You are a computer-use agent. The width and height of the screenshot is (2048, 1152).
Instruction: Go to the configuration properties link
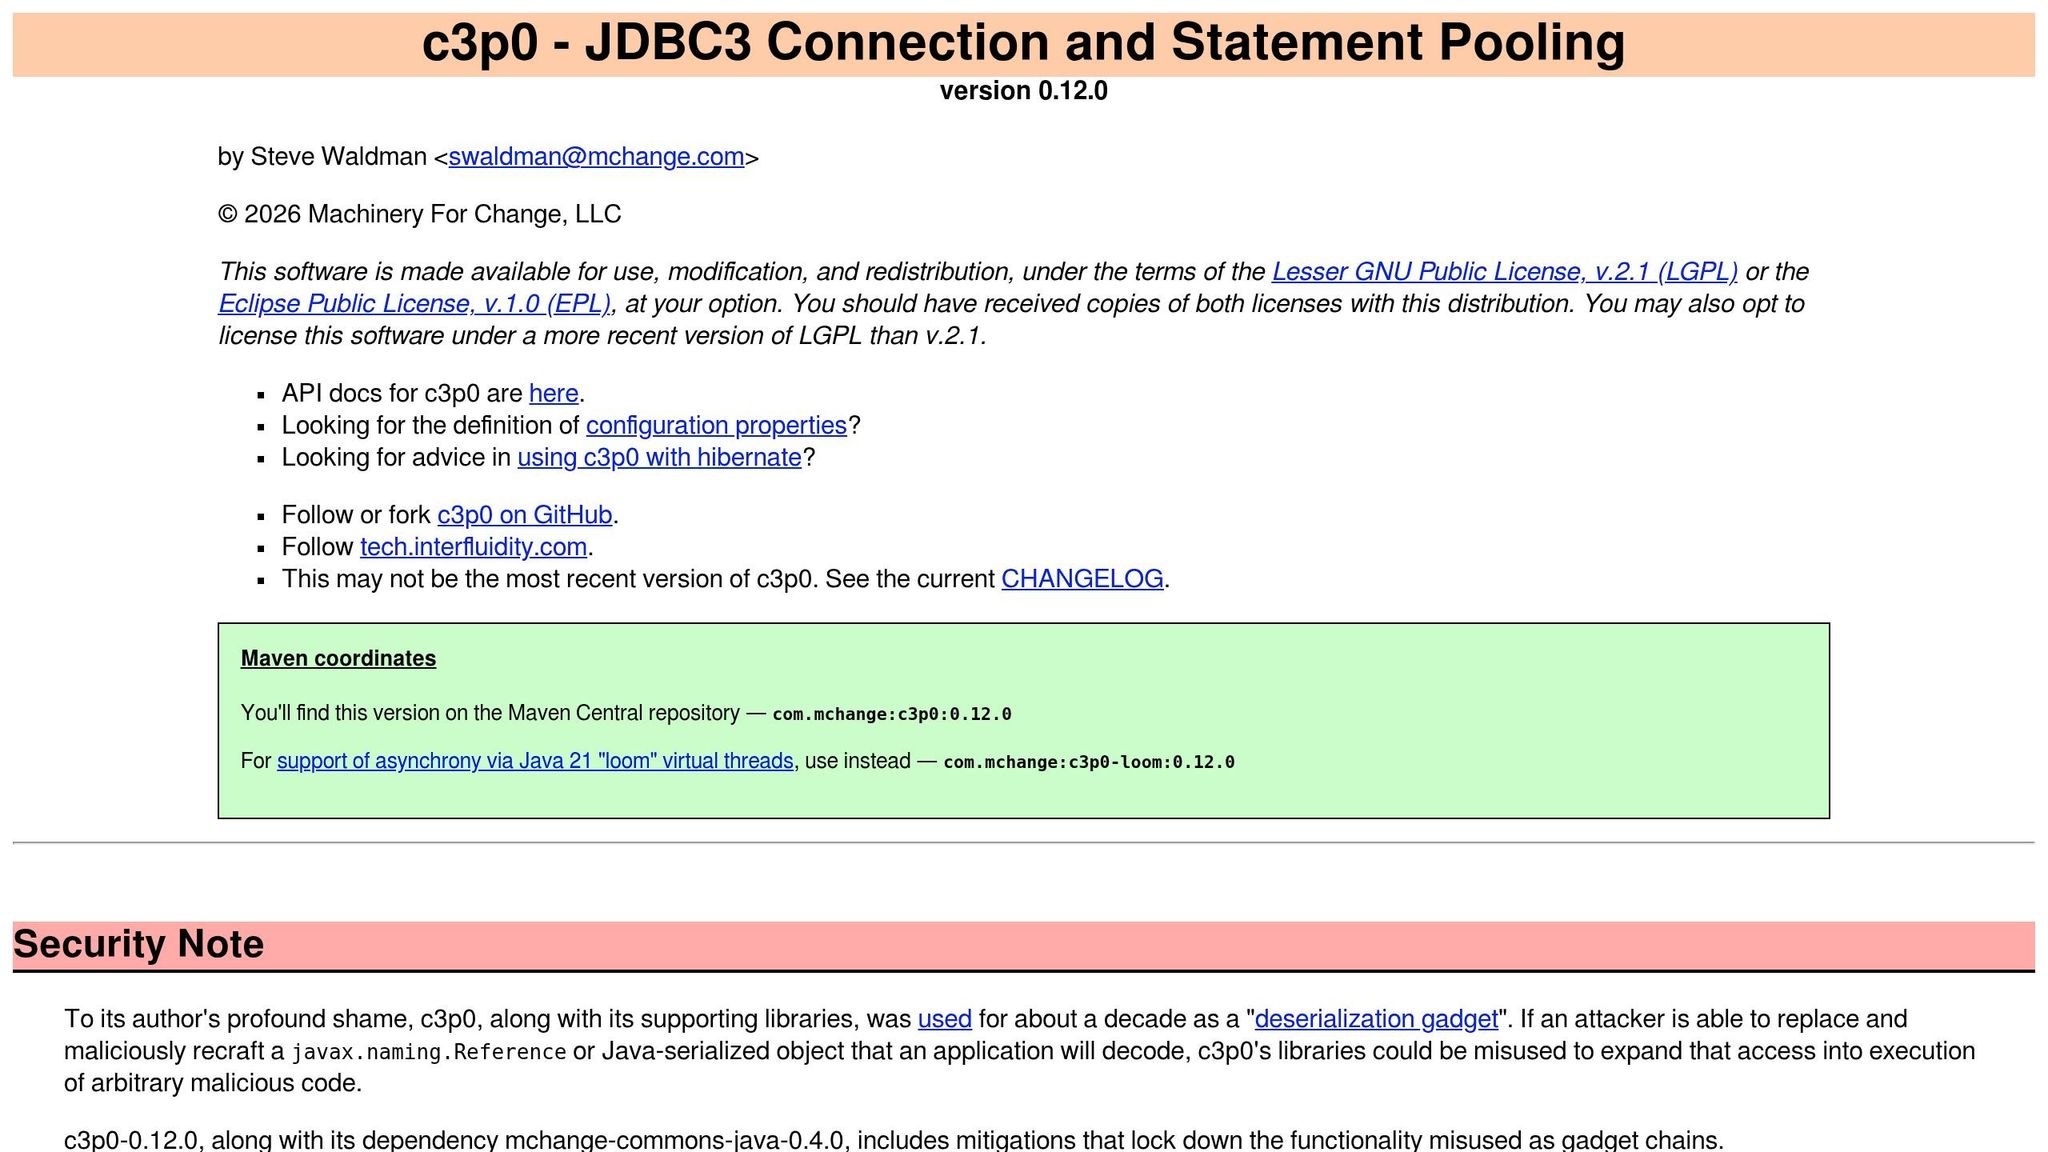tap(716, 425)
